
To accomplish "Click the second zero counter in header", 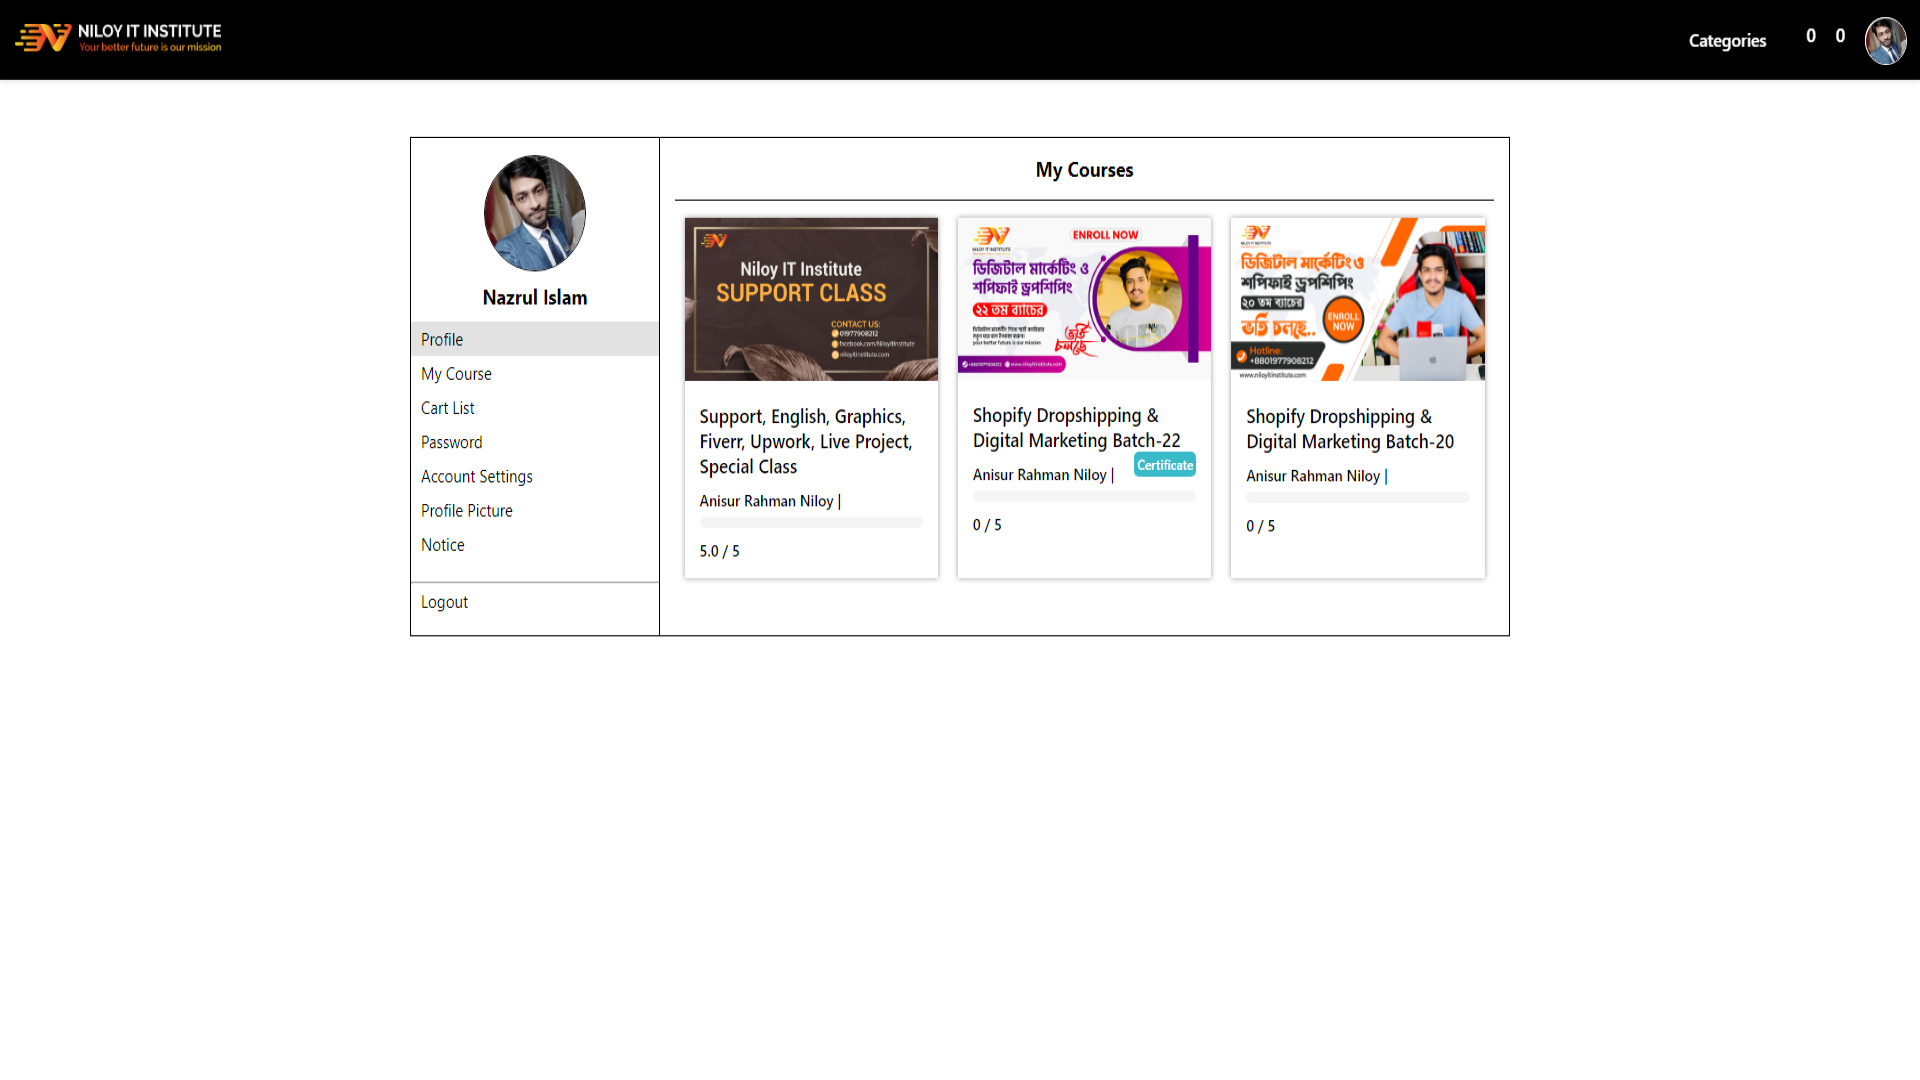I will coord(1840,36).
